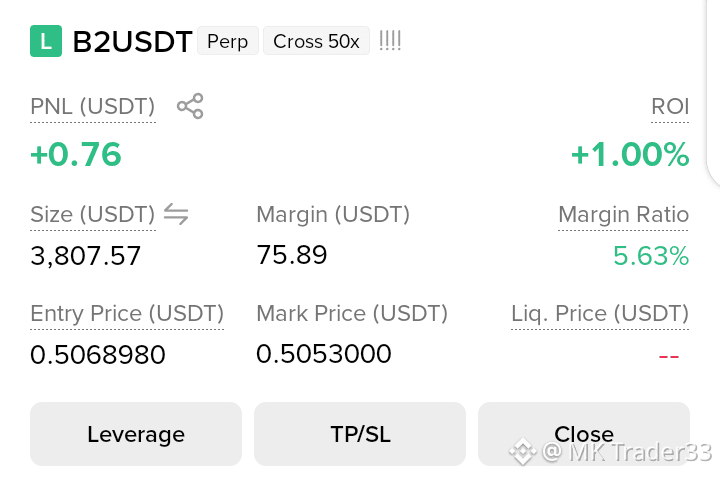Viewport: 720px width, 477px height.
Task: Open the B2USDT pair title
Action: coord(132,42)
